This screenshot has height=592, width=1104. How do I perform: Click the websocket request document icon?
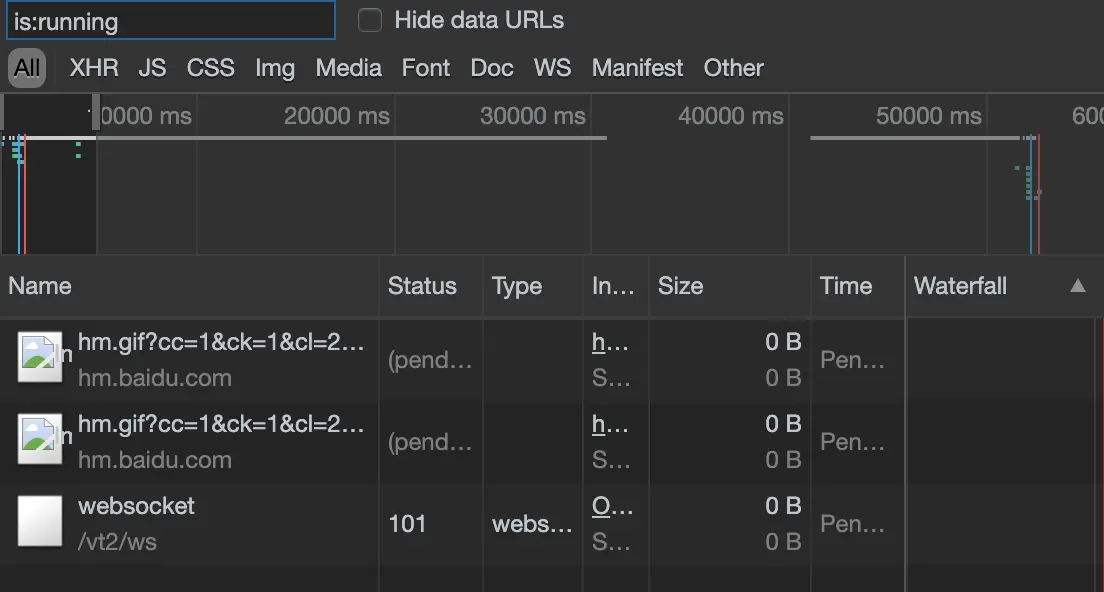click(40, 523)
